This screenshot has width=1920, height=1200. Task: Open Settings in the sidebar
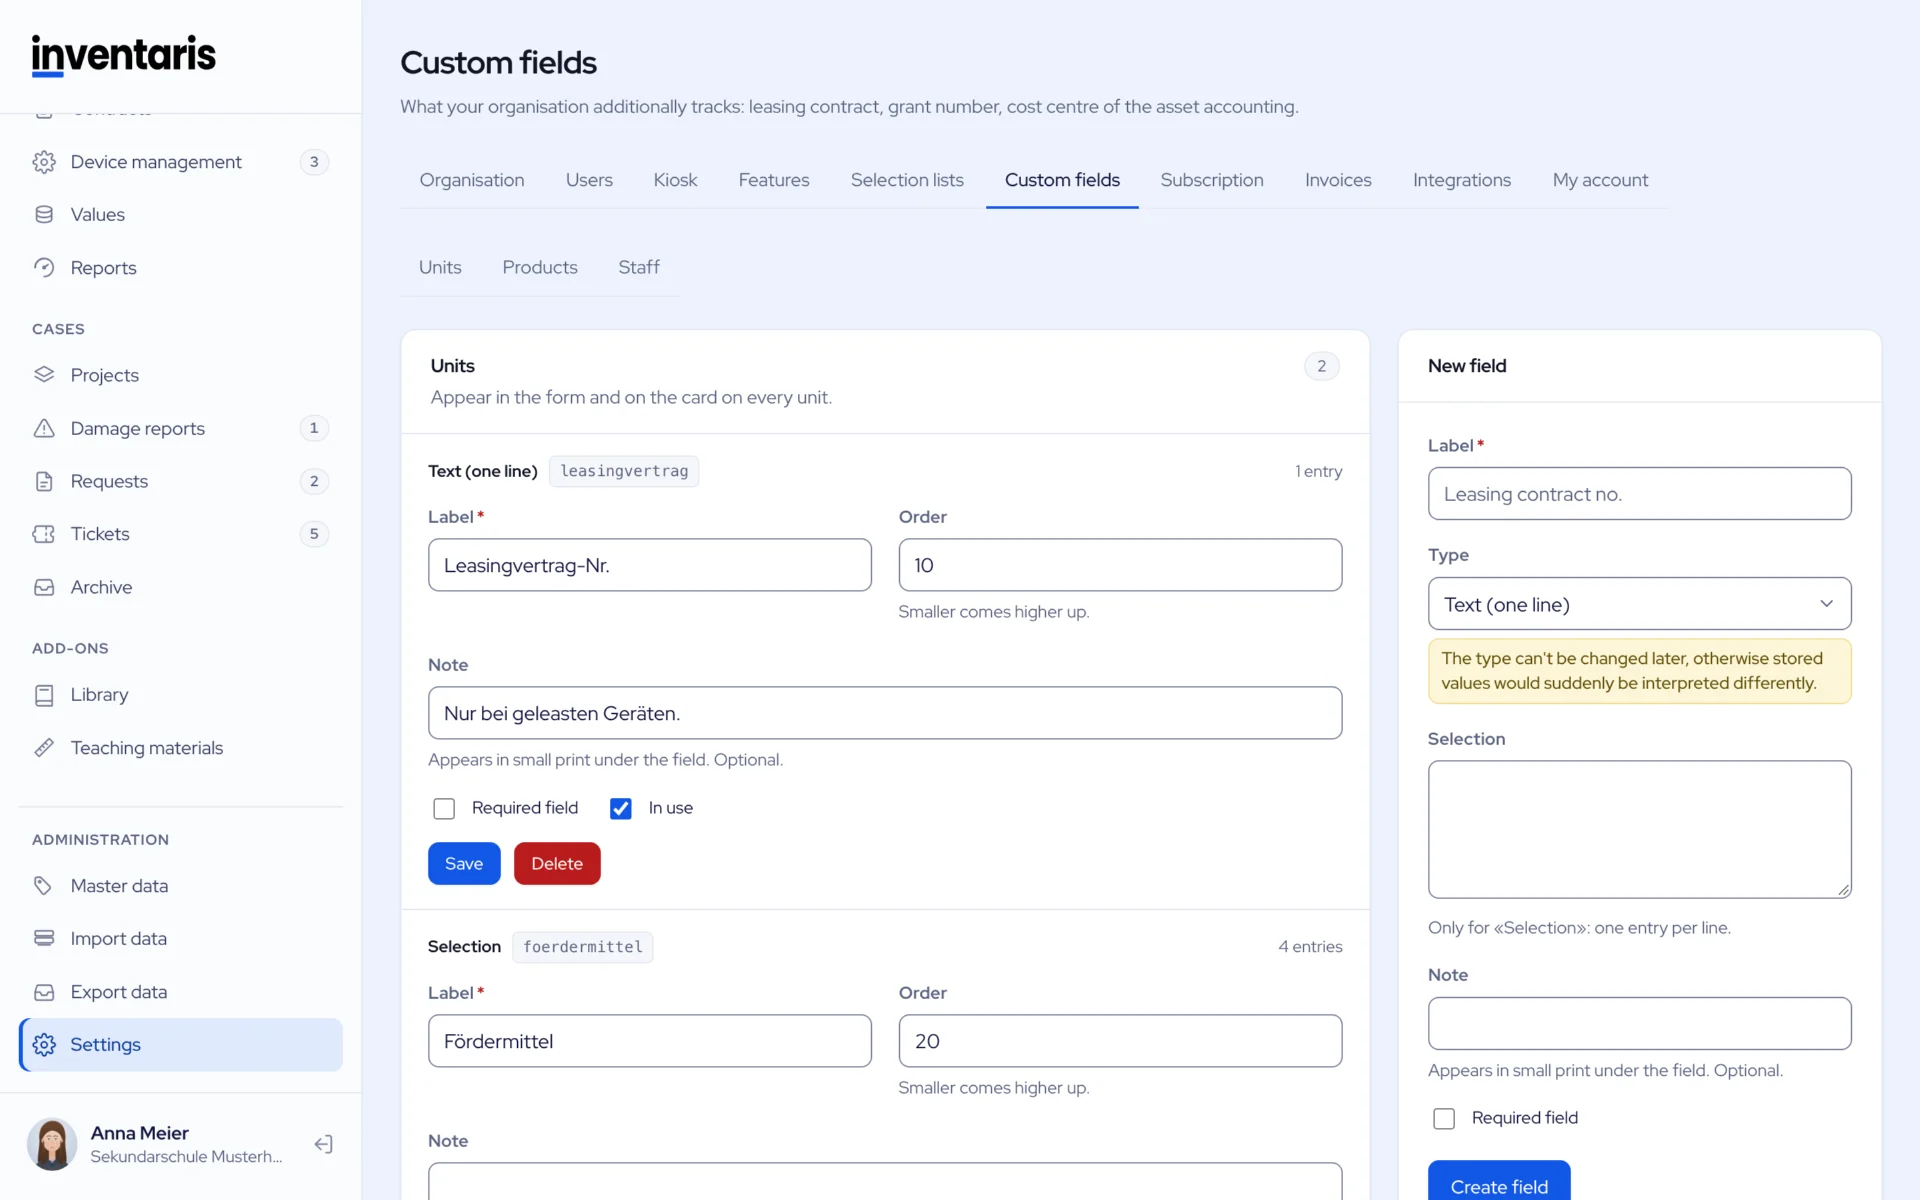pos(181,1045)
